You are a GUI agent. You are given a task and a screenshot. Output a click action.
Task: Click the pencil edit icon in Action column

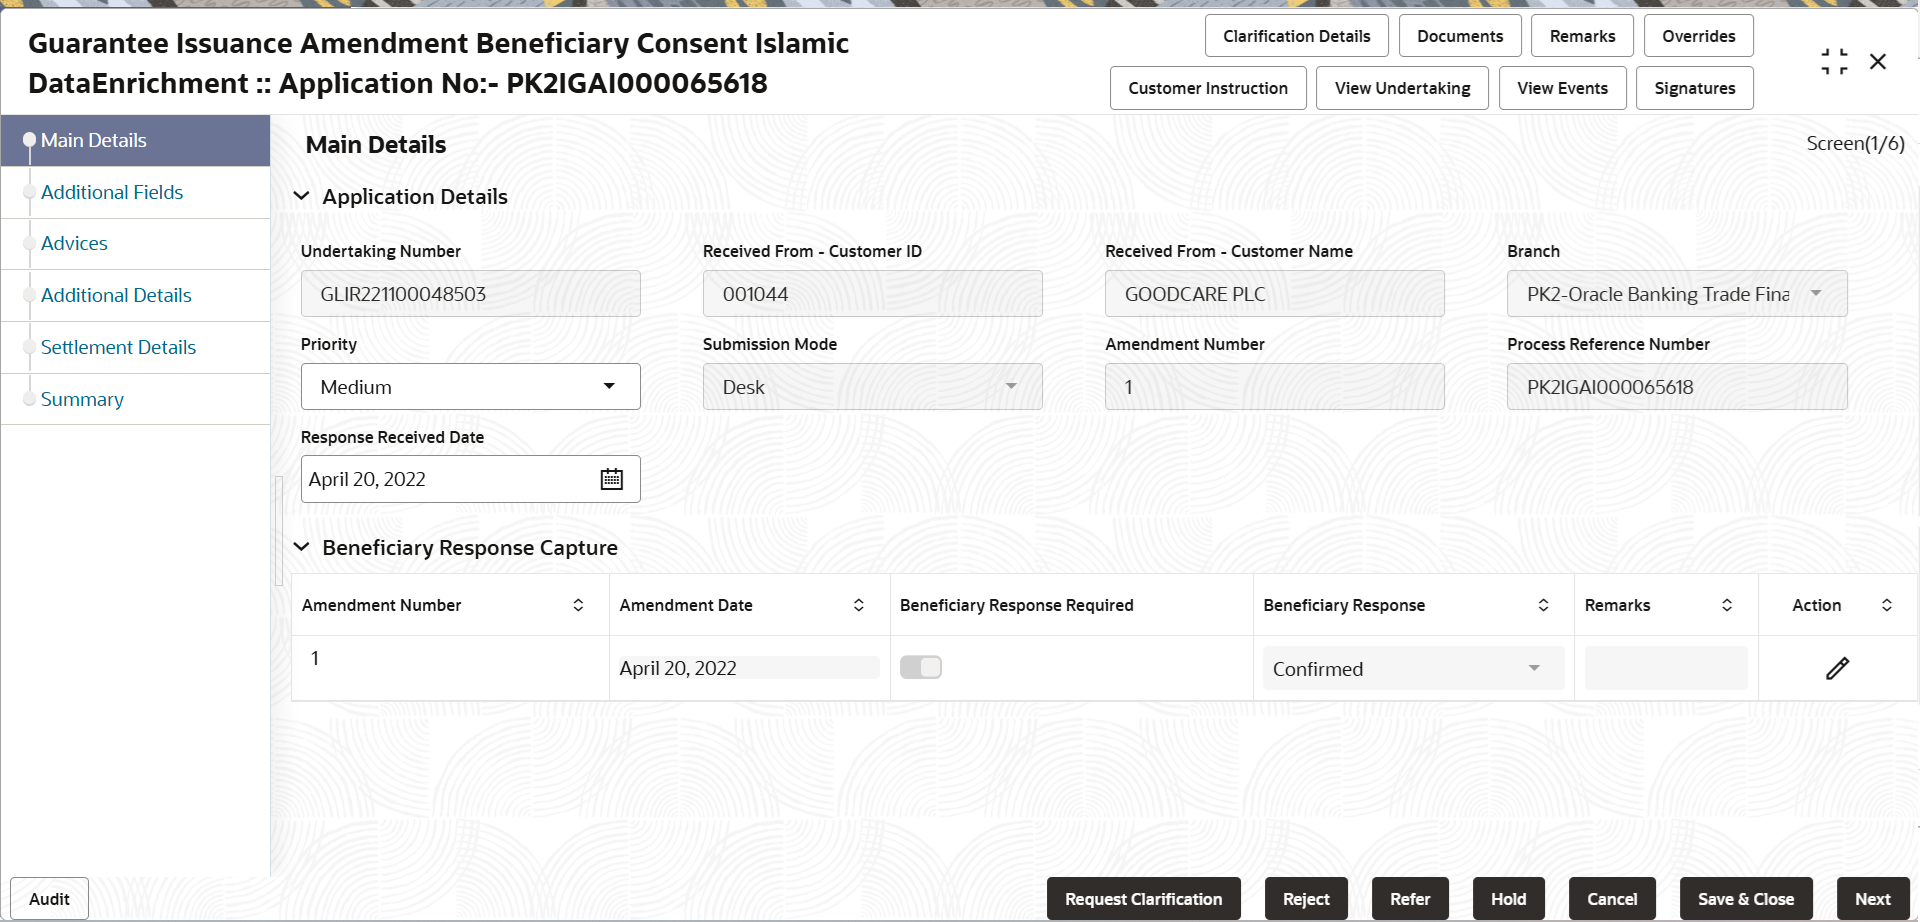coord(1837,668)
